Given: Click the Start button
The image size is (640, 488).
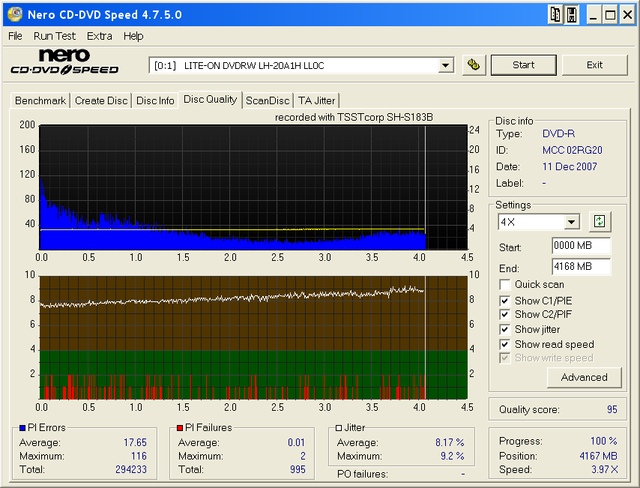Looking at the screenshot, I should point(524,65).
